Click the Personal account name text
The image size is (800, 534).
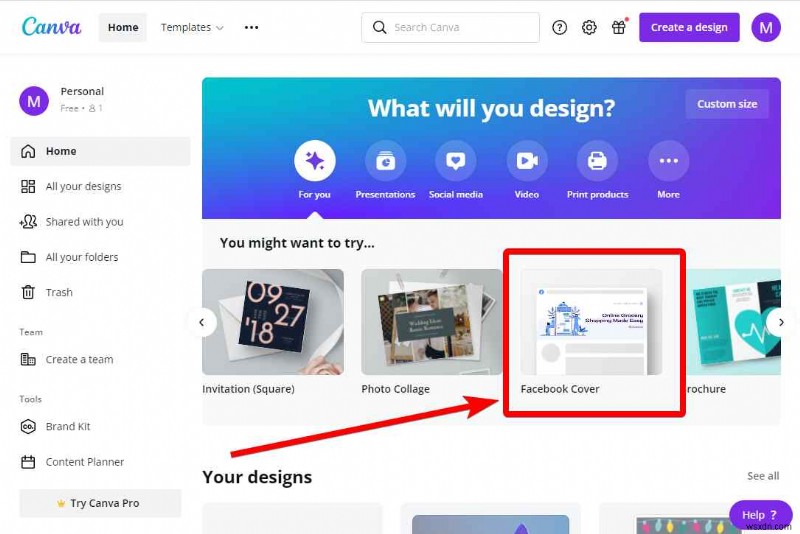tap(82, 91)
